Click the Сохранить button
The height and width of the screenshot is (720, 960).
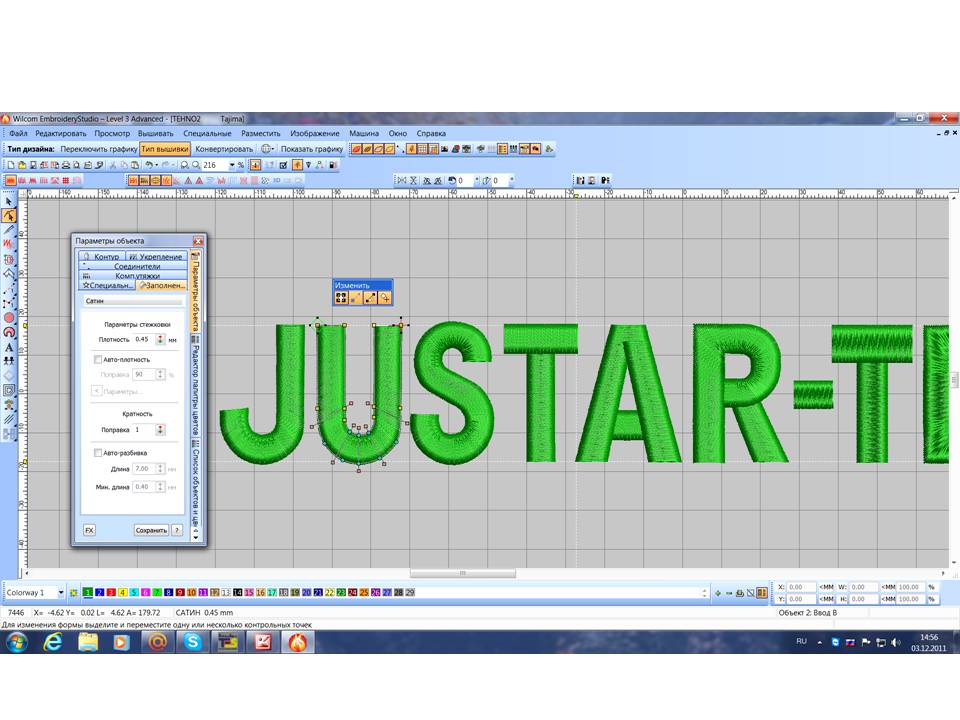click(x=151, y=530)
